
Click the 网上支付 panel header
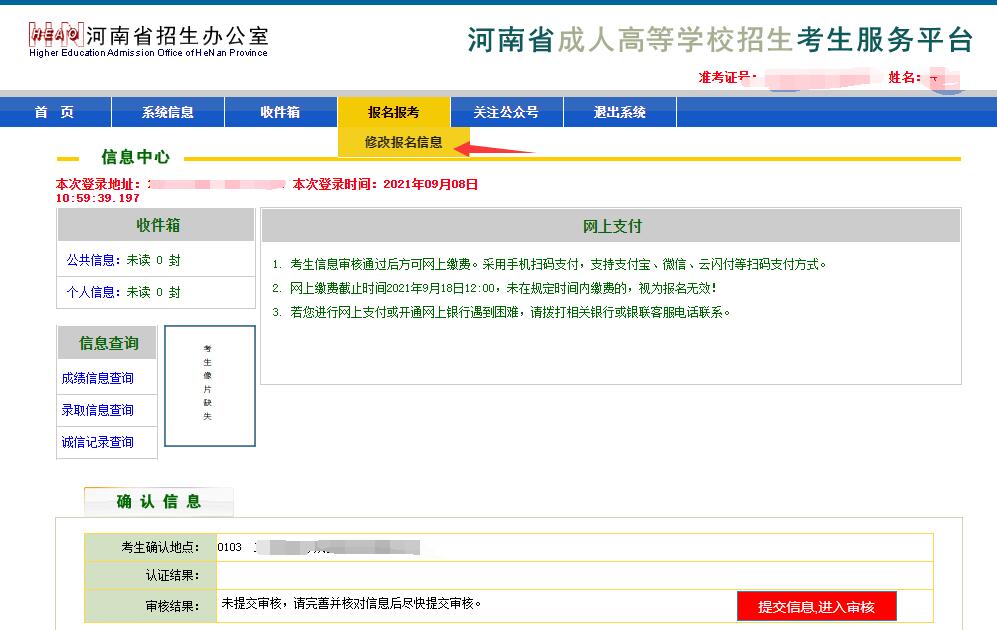click(611, 226)
